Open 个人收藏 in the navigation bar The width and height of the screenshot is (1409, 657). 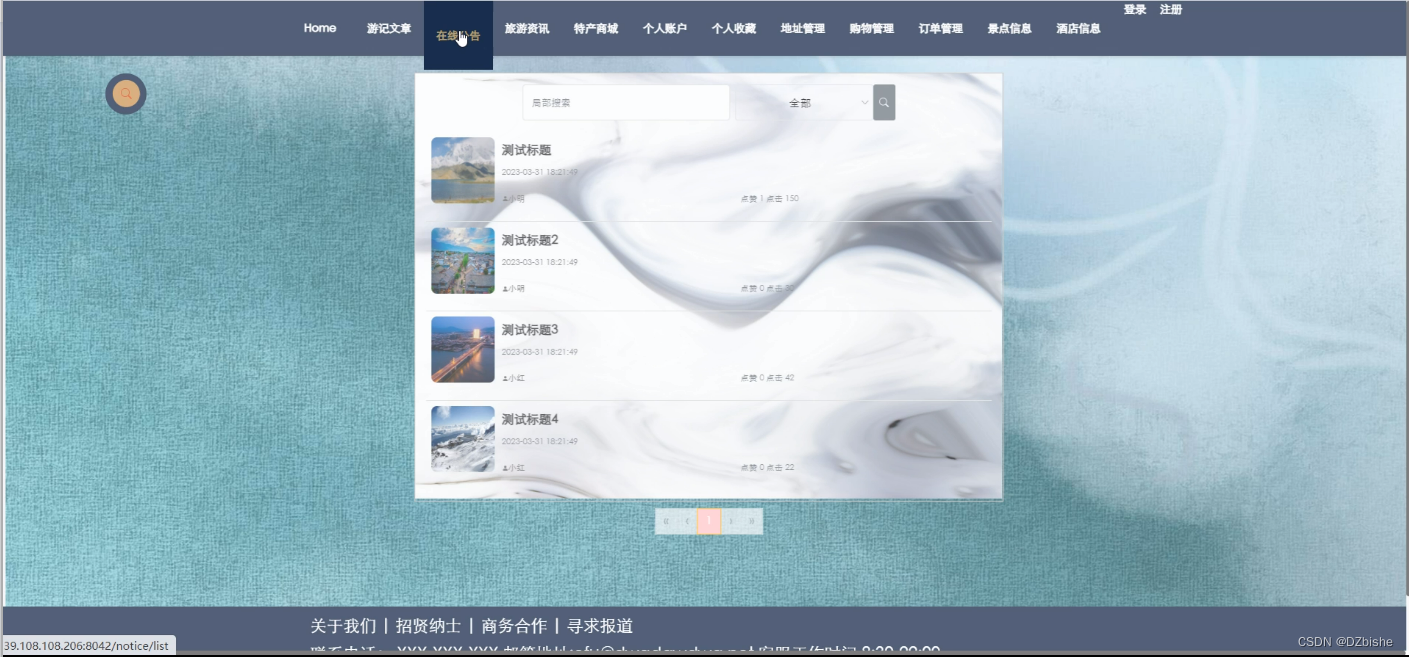[x=734, y=29]
